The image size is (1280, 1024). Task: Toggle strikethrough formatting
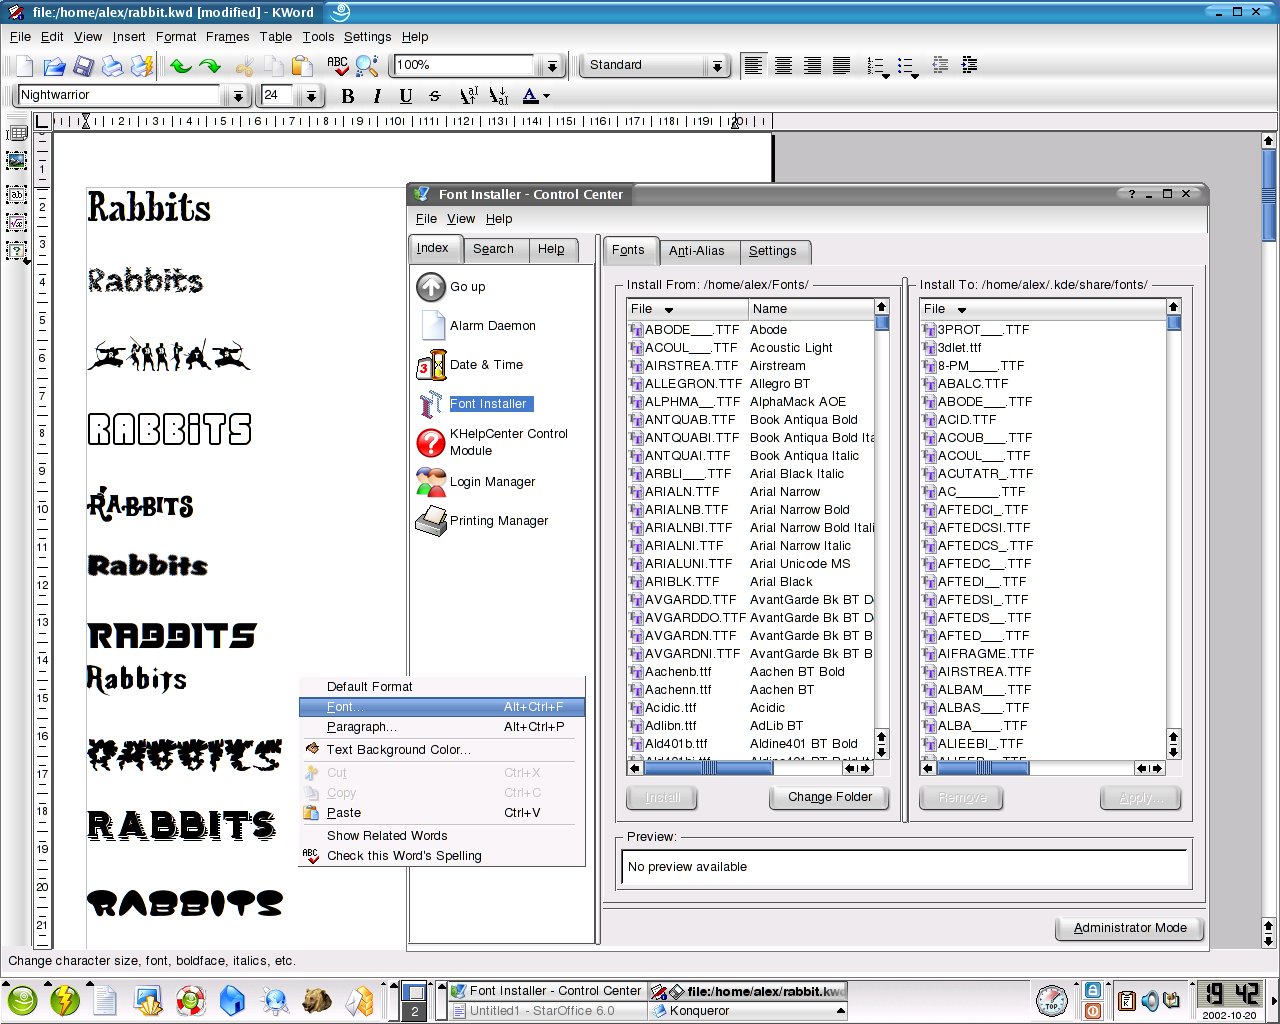pos(435,96)
